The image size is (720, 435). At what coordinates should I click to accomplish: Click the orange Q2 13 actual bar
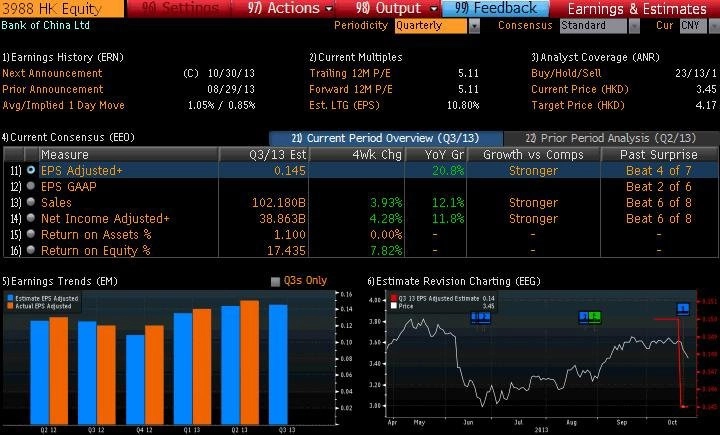pyautogui.click(x=249, y=362)
